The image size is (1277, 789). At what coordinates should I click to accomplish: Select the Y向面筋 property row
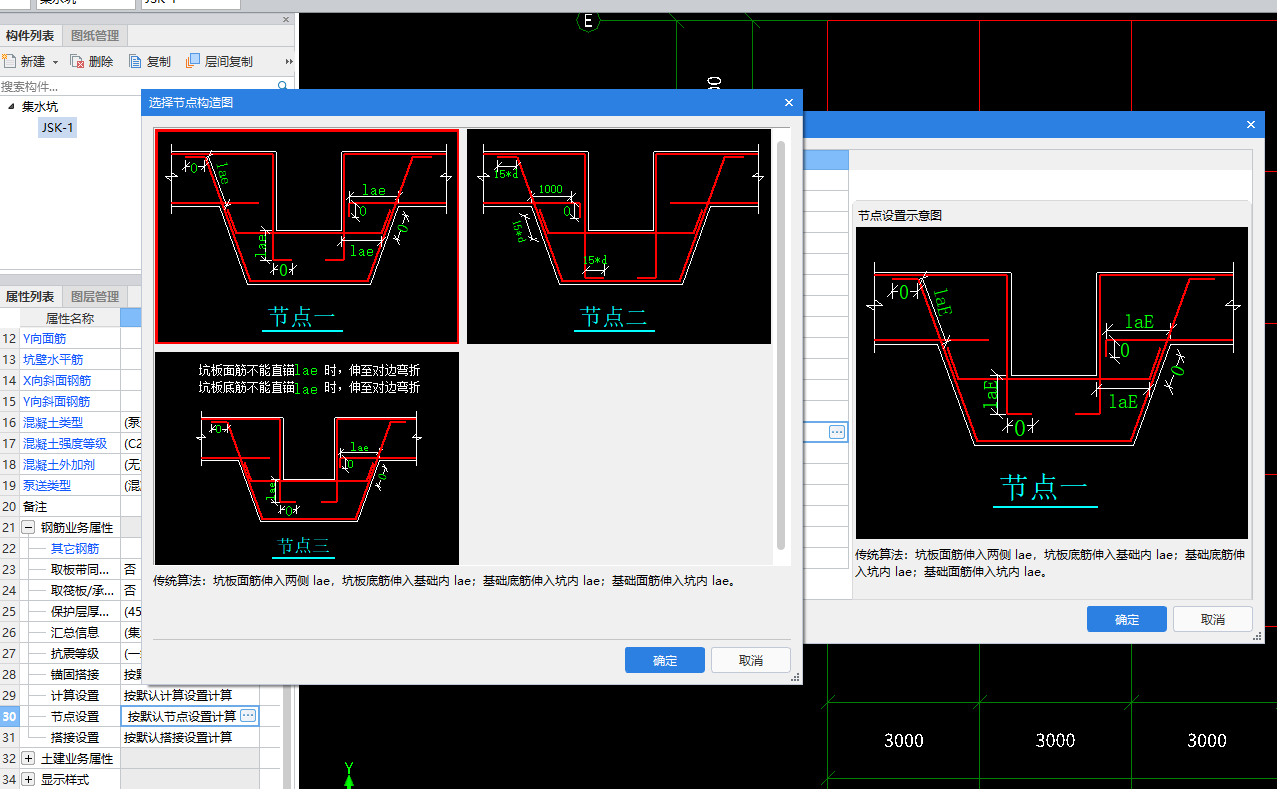[x=71, y=338]
